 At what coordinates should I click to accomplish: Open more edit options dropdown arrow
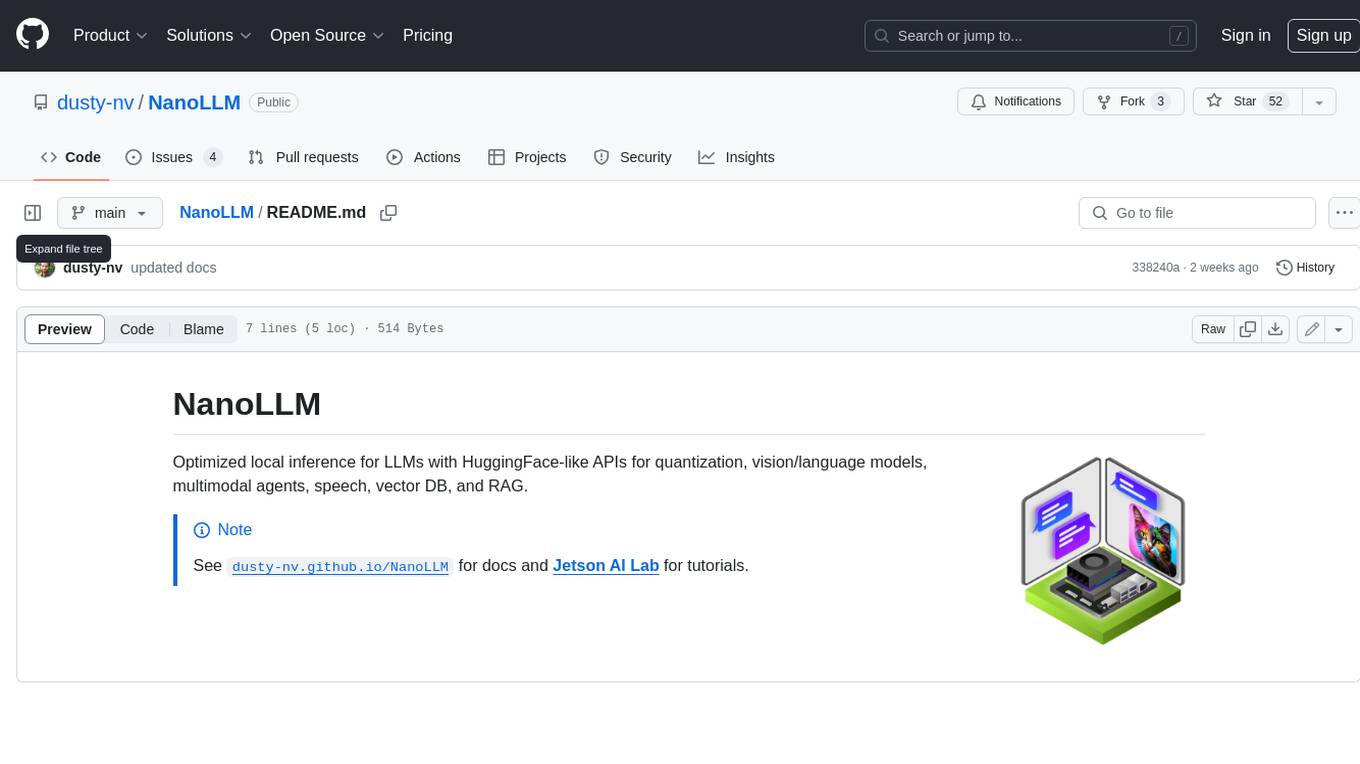(1340, 329)
